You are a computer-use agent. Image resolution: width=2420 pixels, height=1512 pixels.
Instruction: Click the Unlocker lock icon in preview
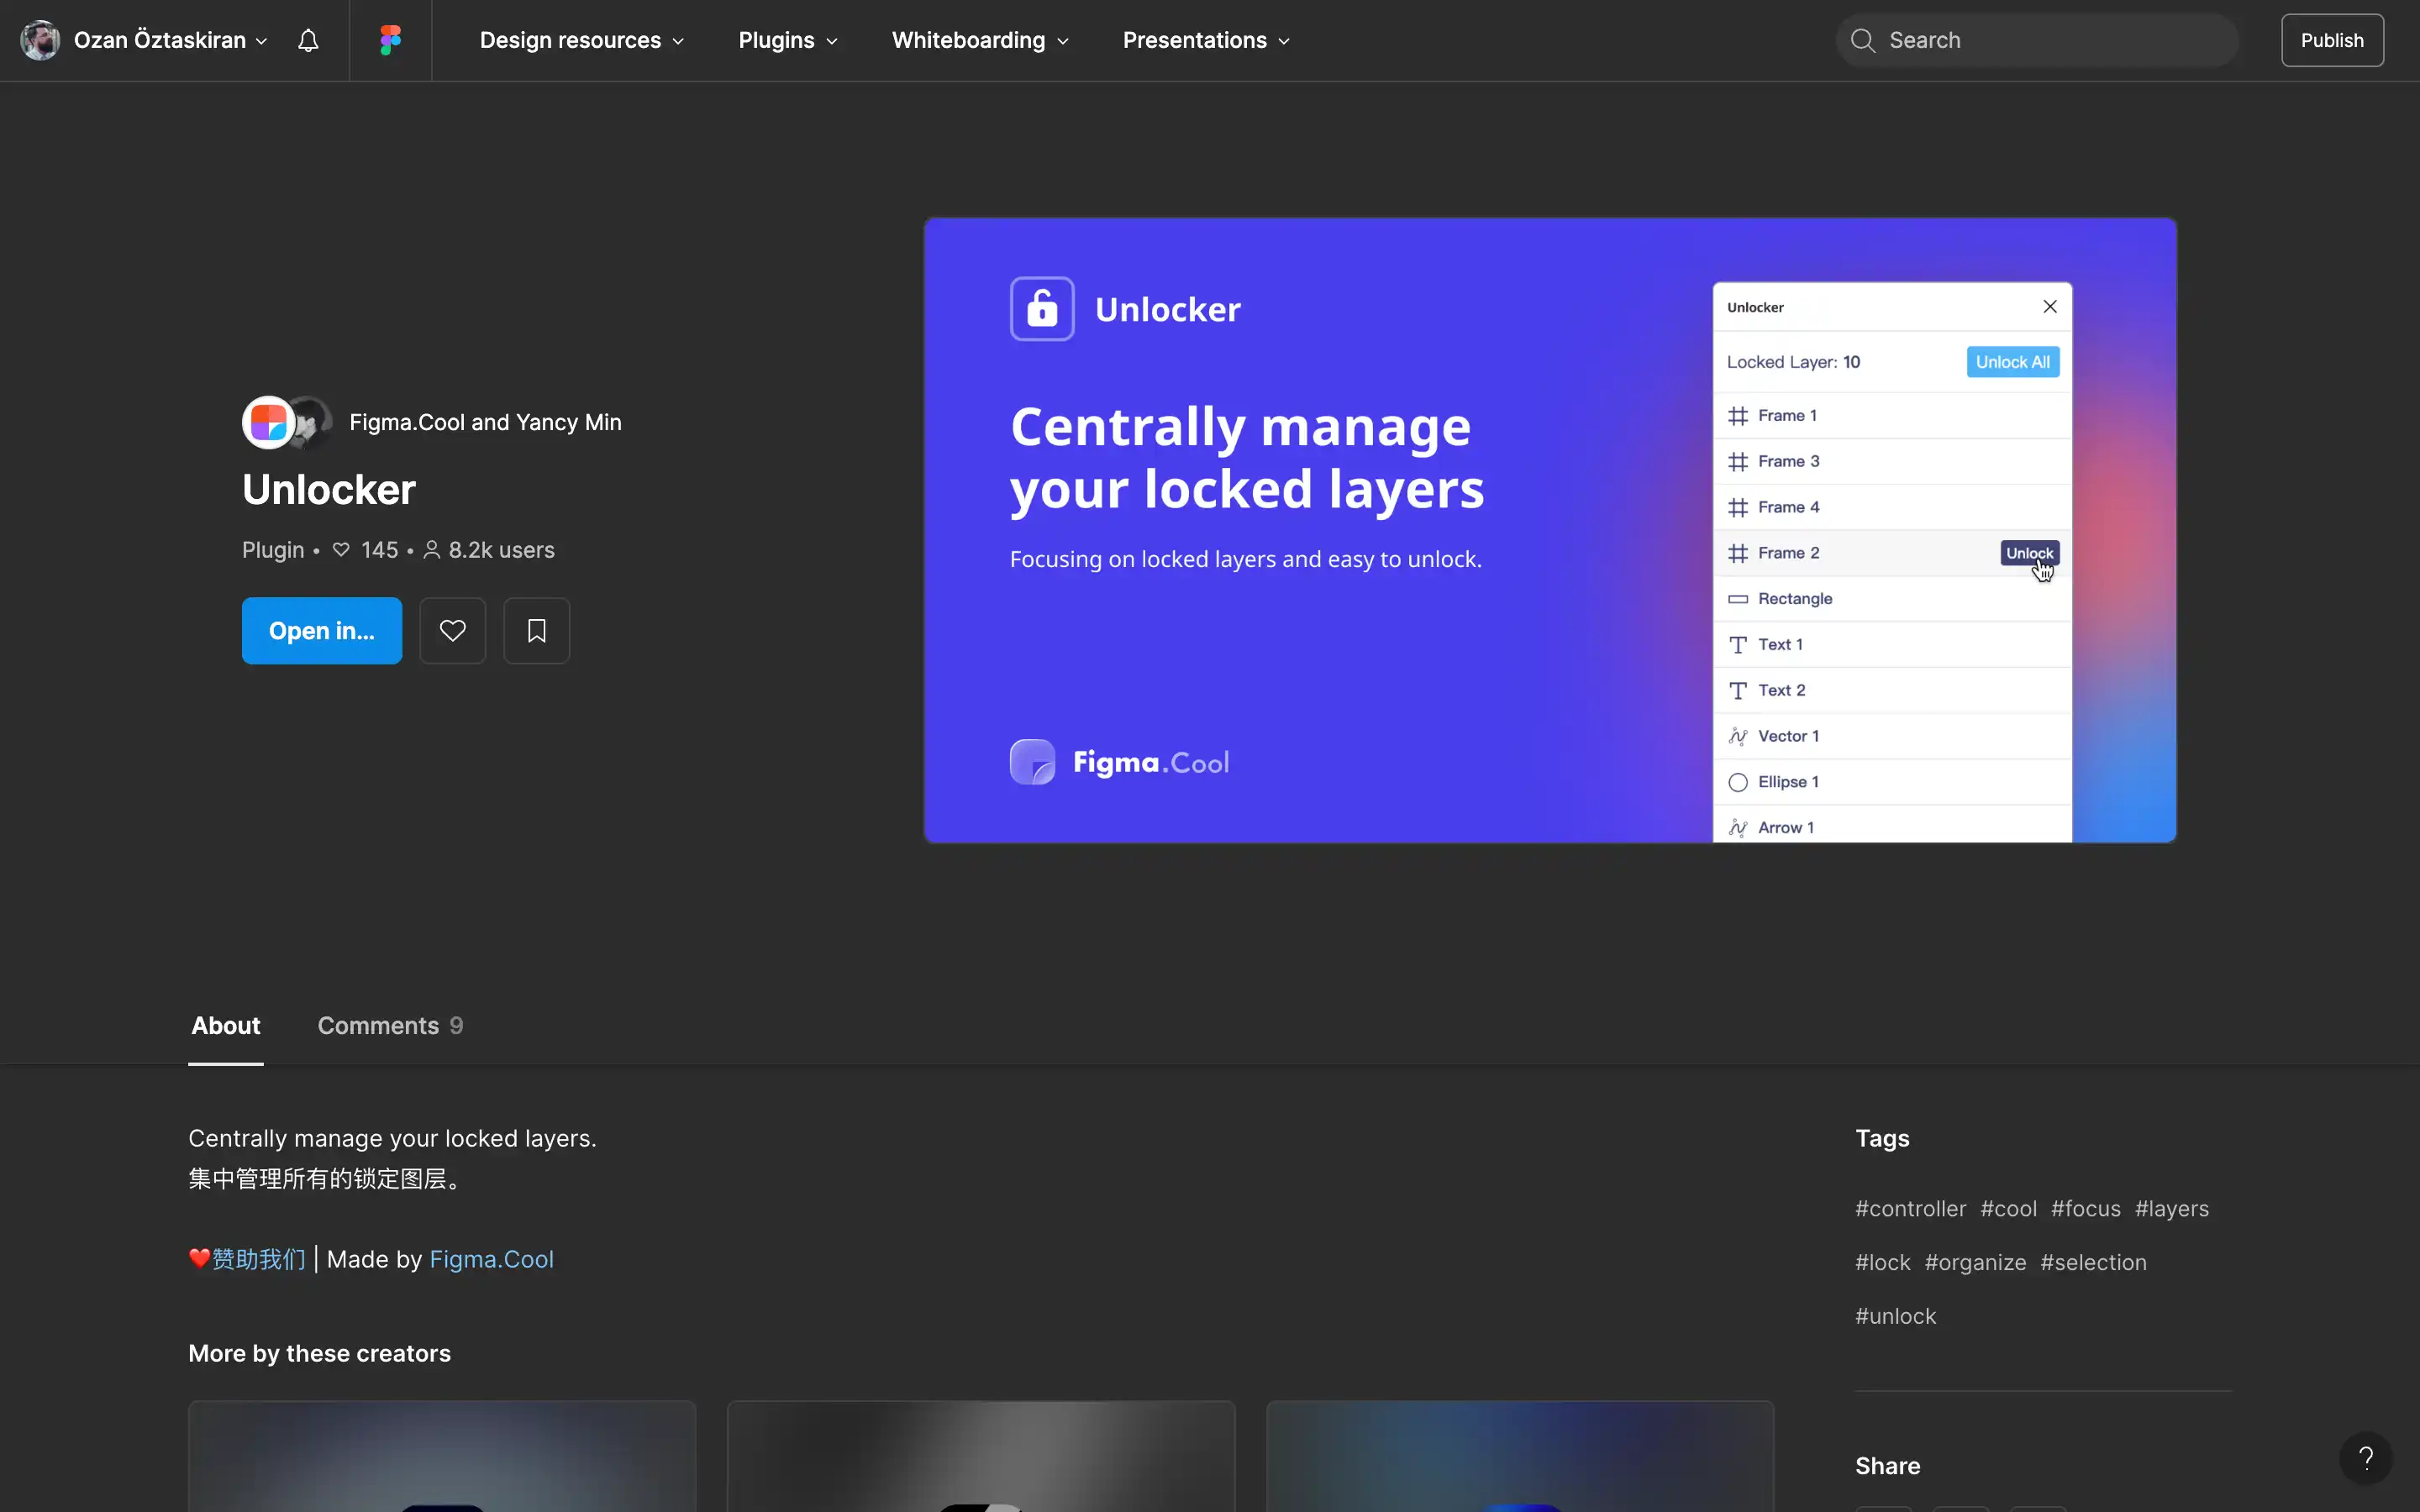(x=1042, y=309)
